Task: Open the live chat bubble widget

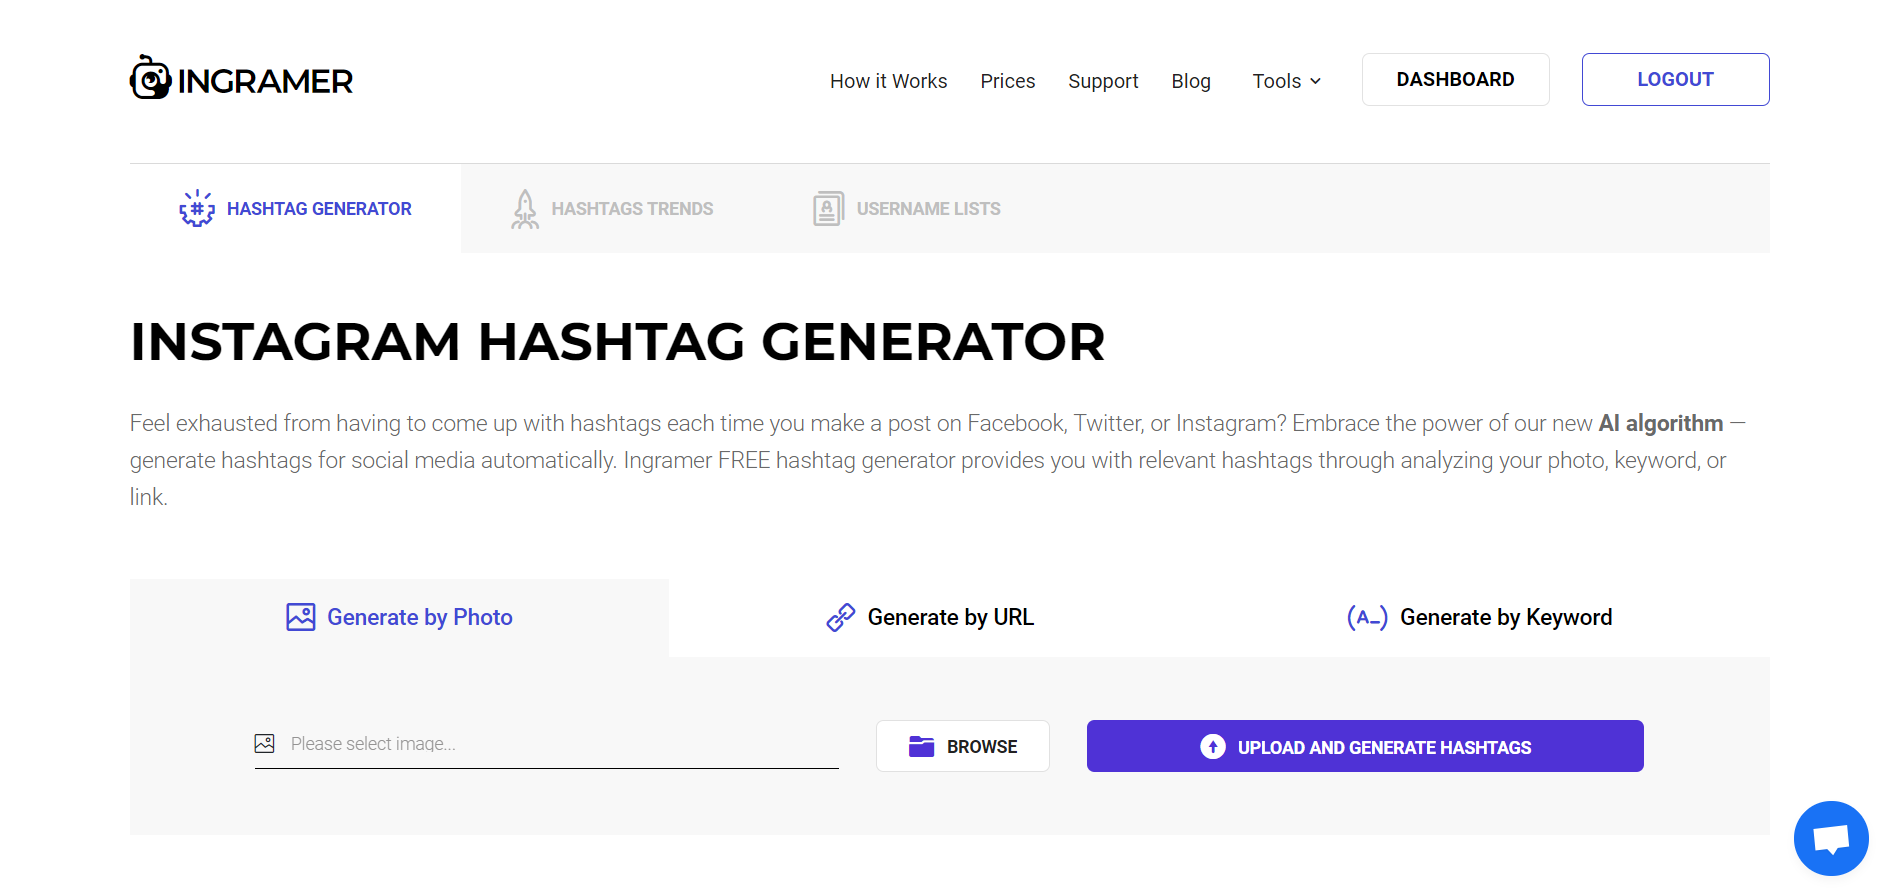Action: coord(1831,838)
